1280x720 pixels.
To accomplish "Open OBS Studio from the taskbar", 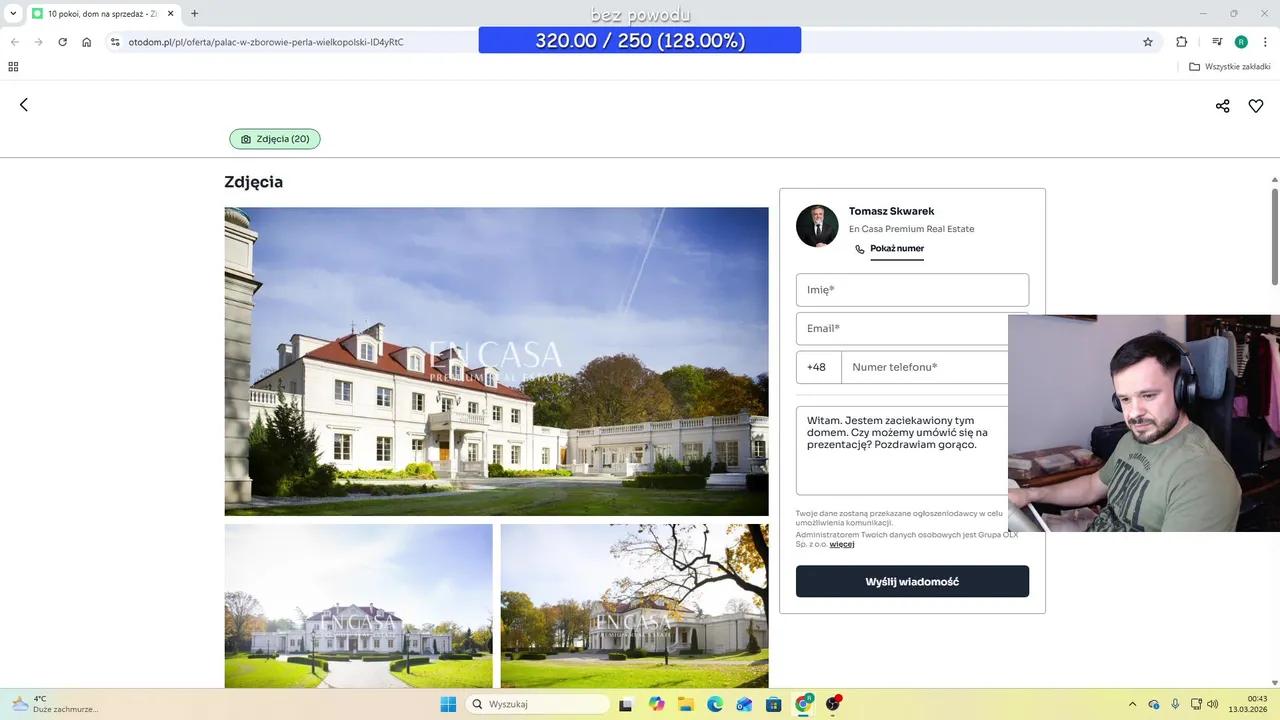I will [832, 704].
